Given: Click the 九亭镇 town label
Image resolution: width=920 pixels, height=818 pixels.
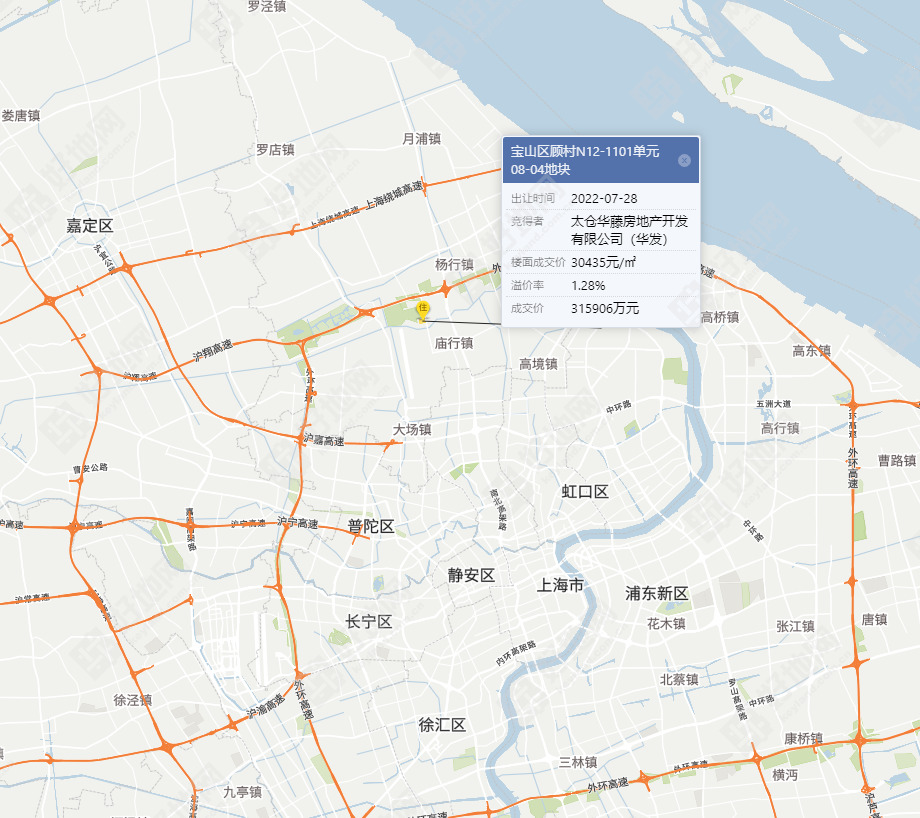Looking at the screenshot, I should [x=242, y=792].
